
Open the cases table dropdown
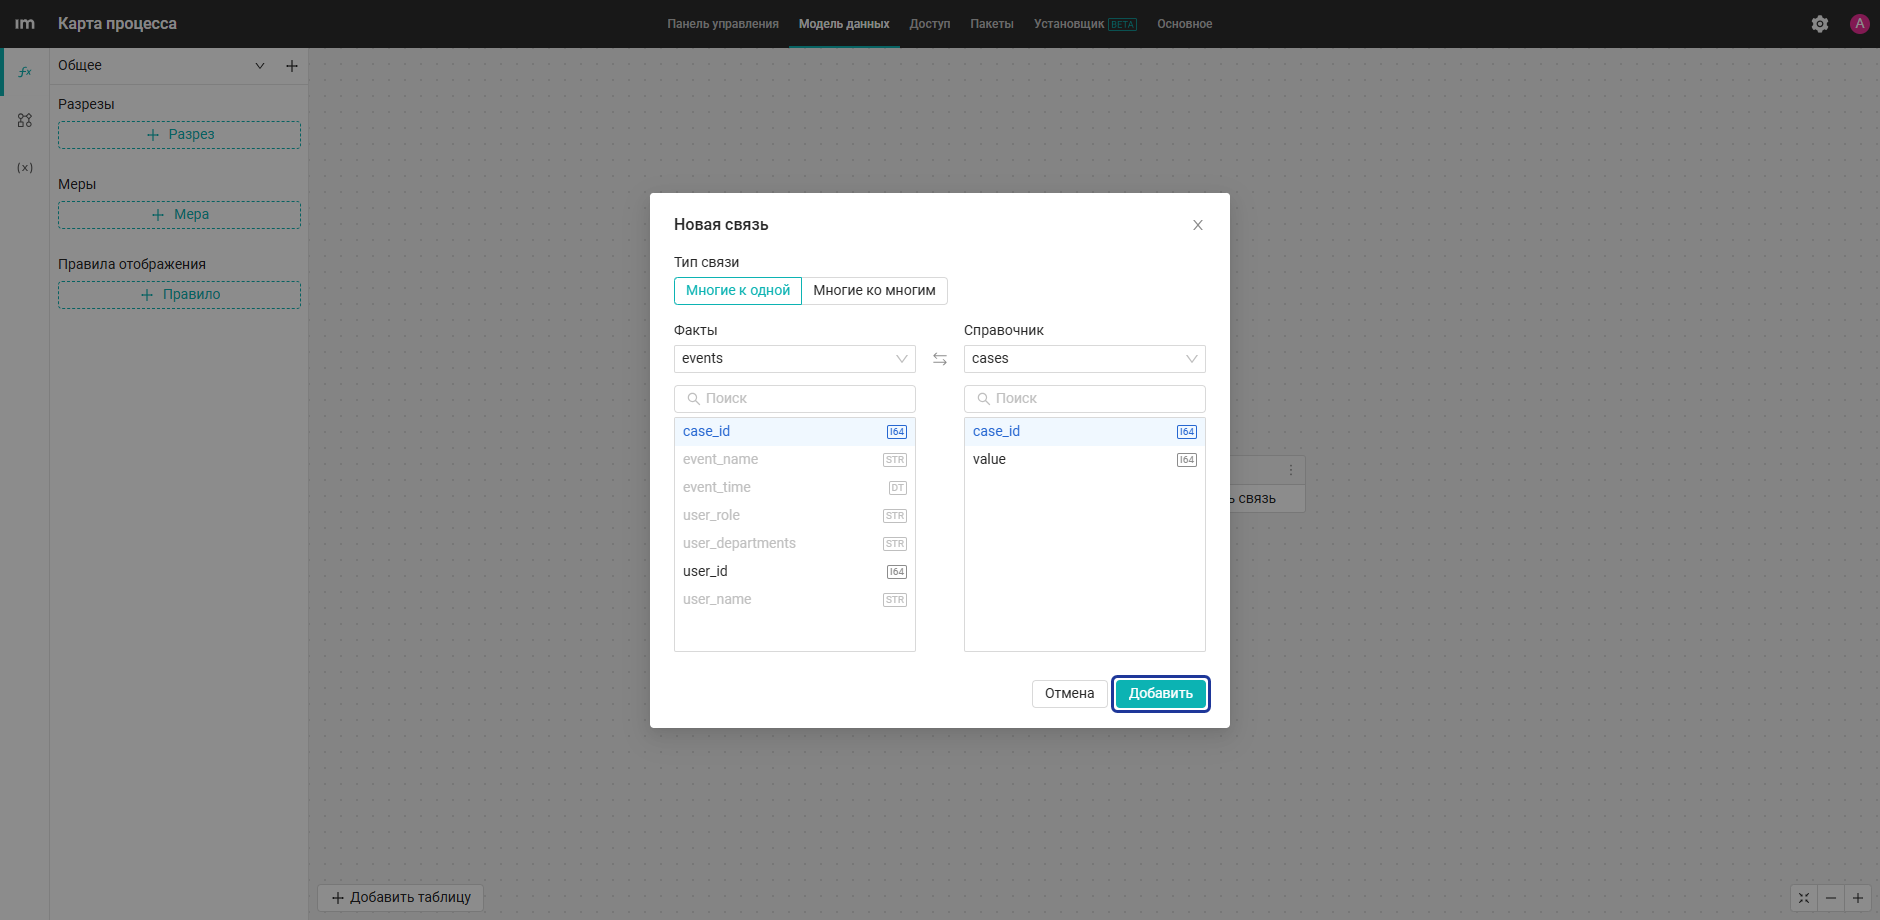pos(1085,359)
